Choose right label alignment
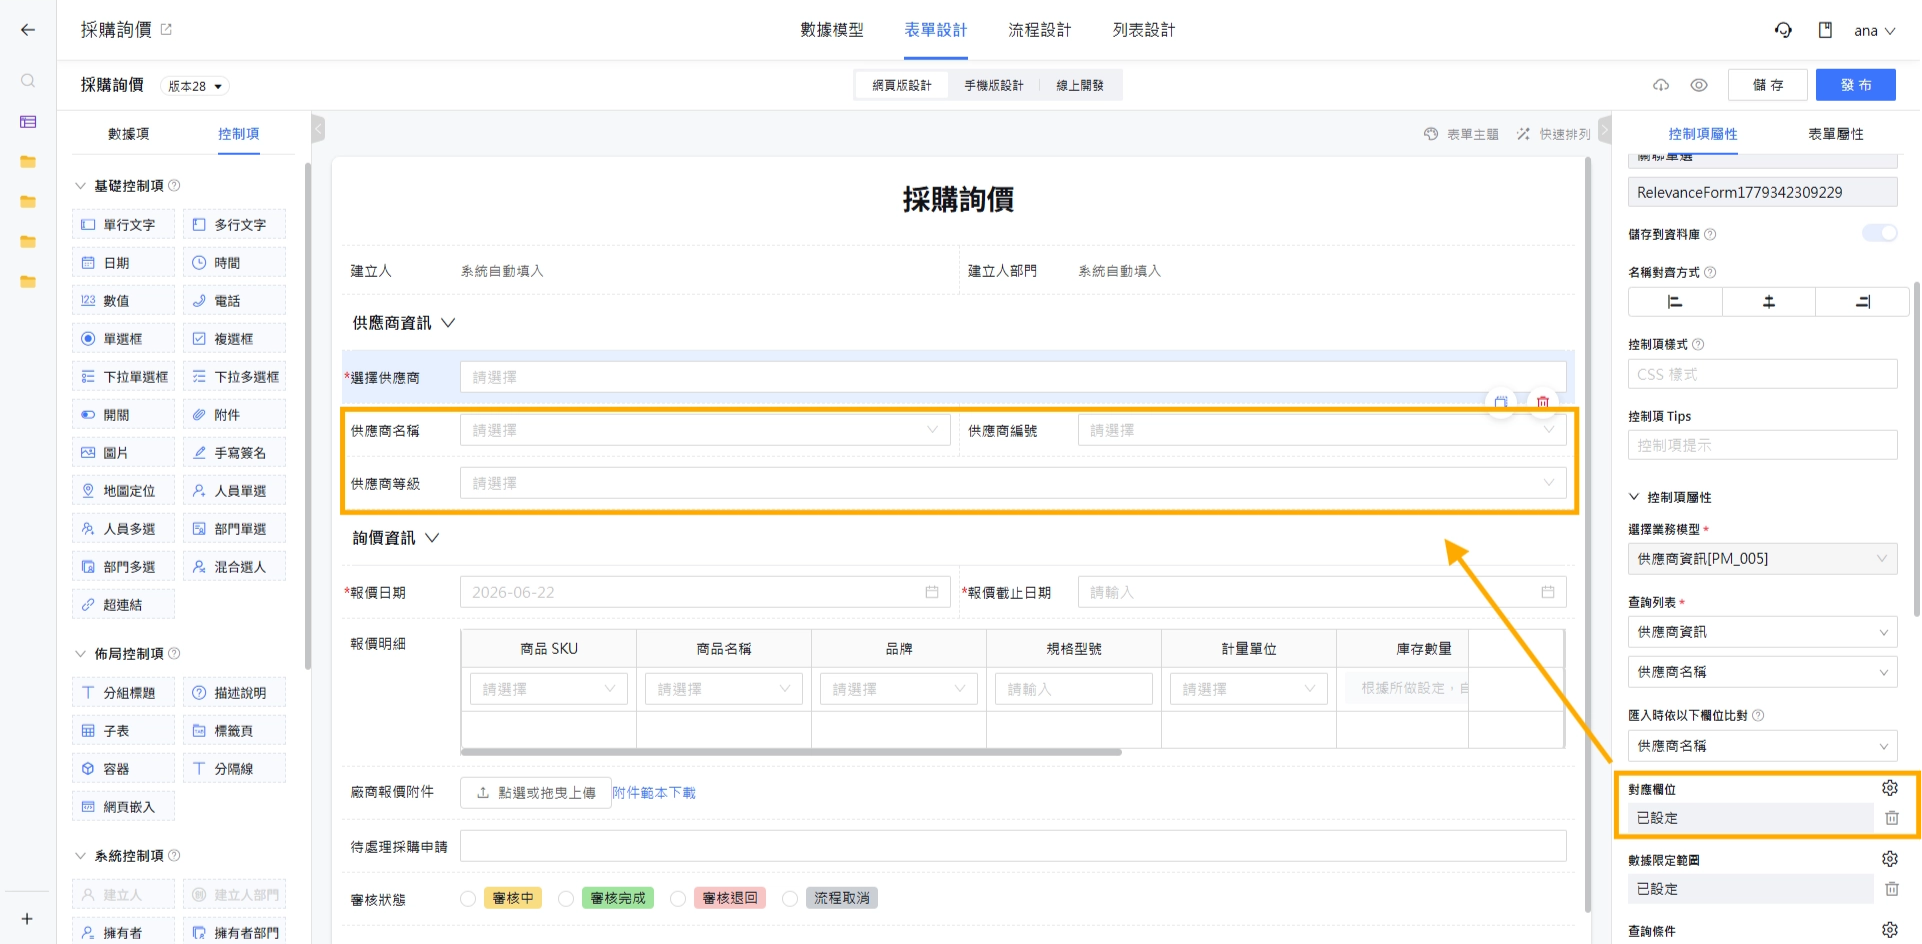The height and width of the screenshot is (944, 1922). pos(1862,302)
